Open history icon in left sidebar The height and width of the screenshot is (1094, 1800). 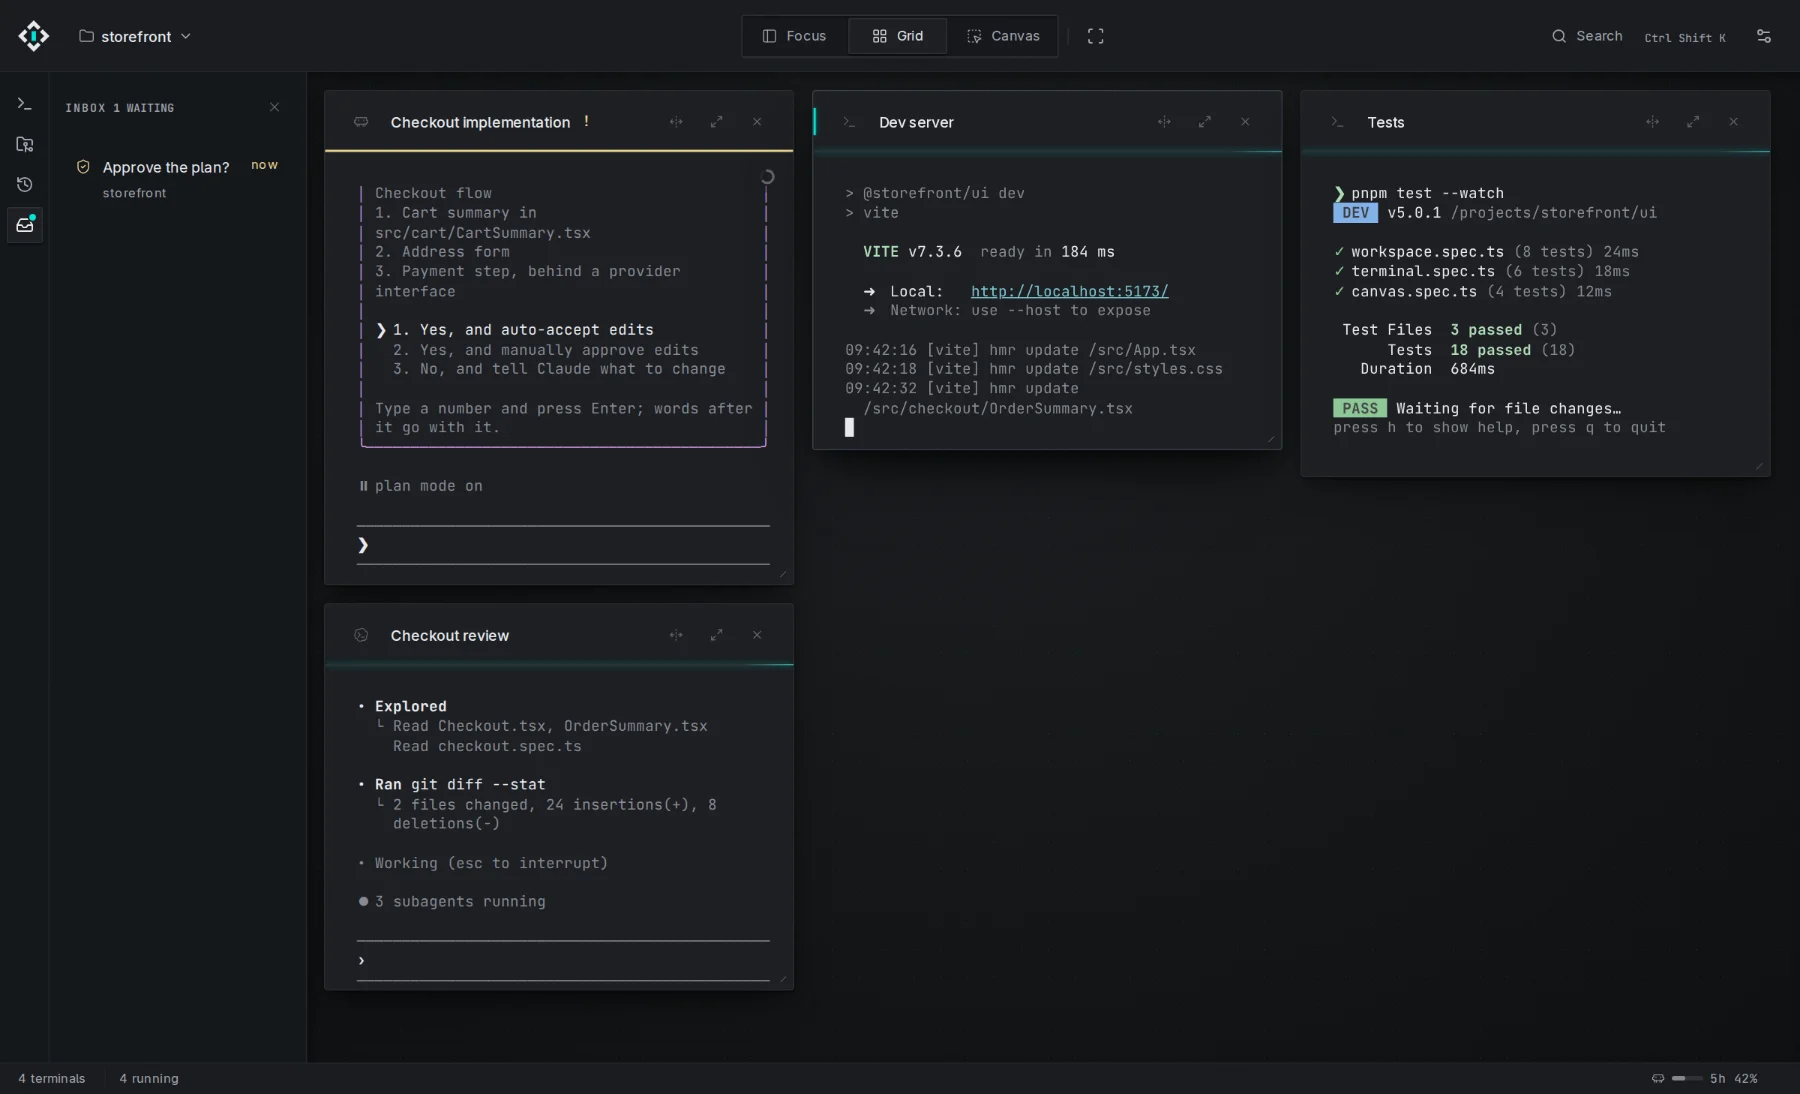25,184
